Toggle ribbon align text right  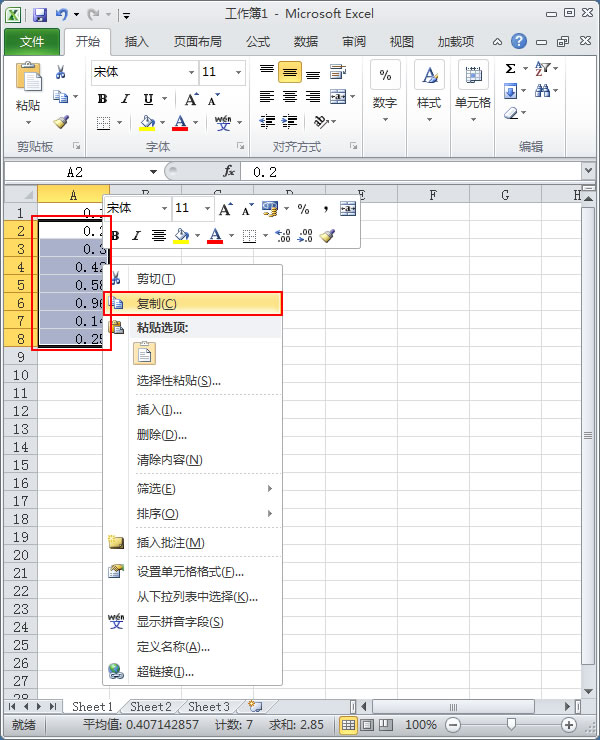click(x=313, y=97)
